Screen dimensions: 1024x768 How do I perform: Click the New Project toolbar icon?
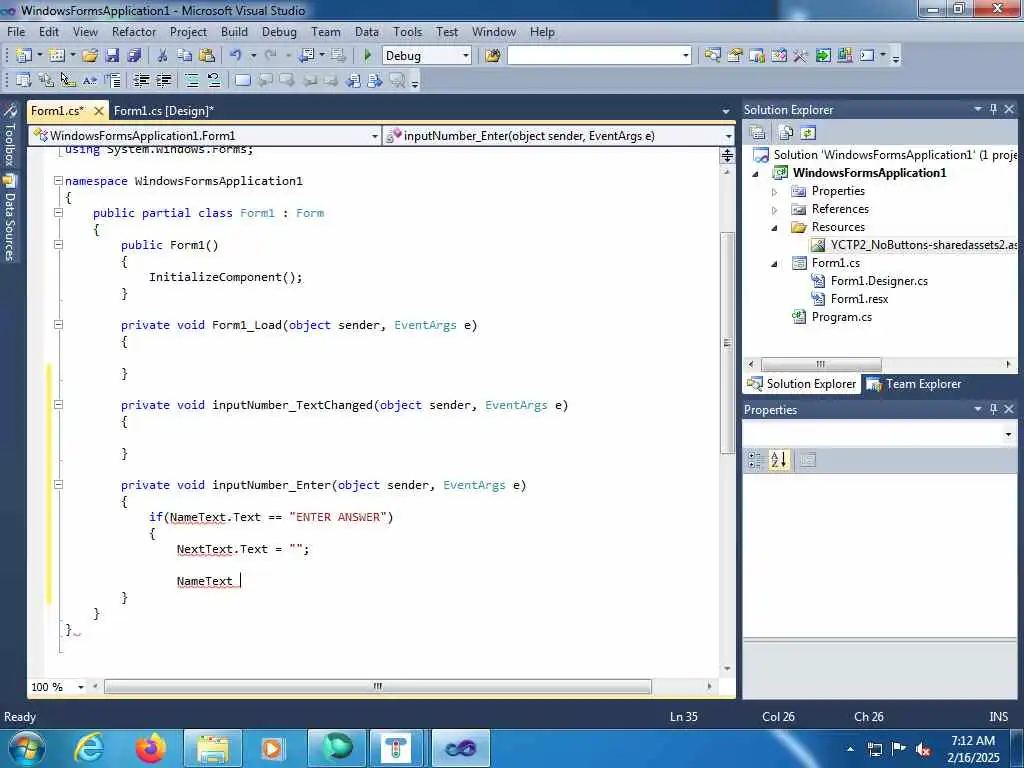click(x=24, y=56)
